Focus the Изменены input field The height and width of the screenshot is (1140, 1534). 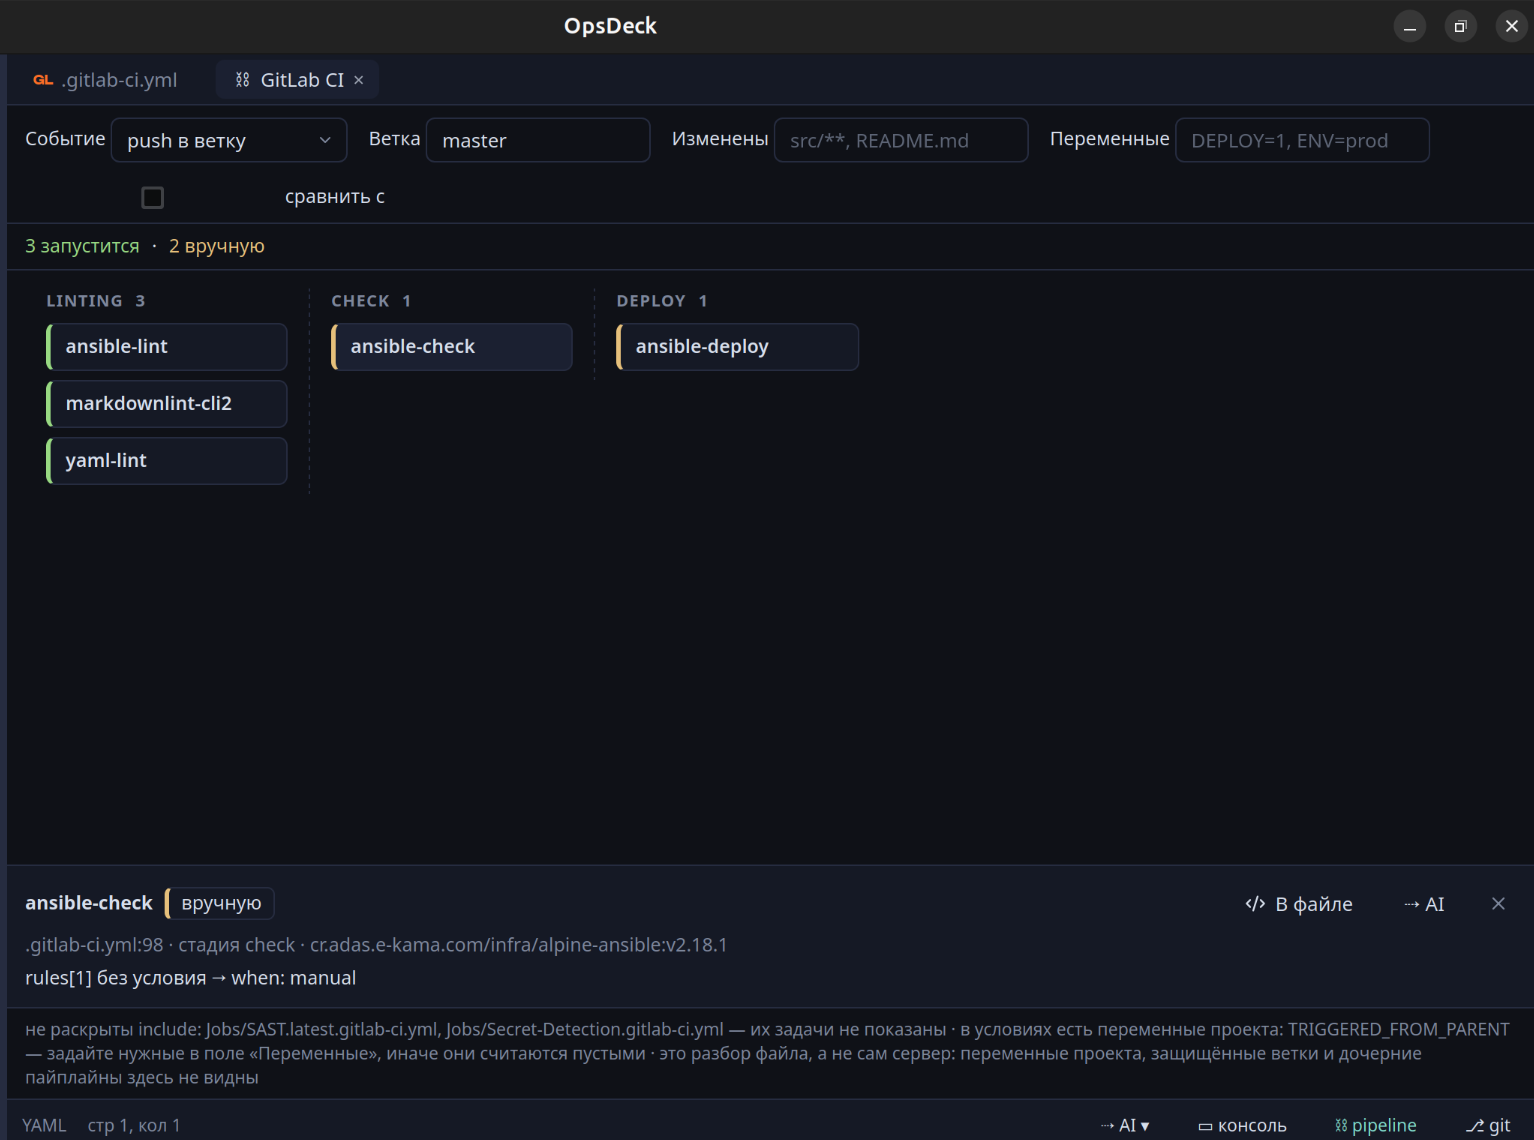coord(901,140)
